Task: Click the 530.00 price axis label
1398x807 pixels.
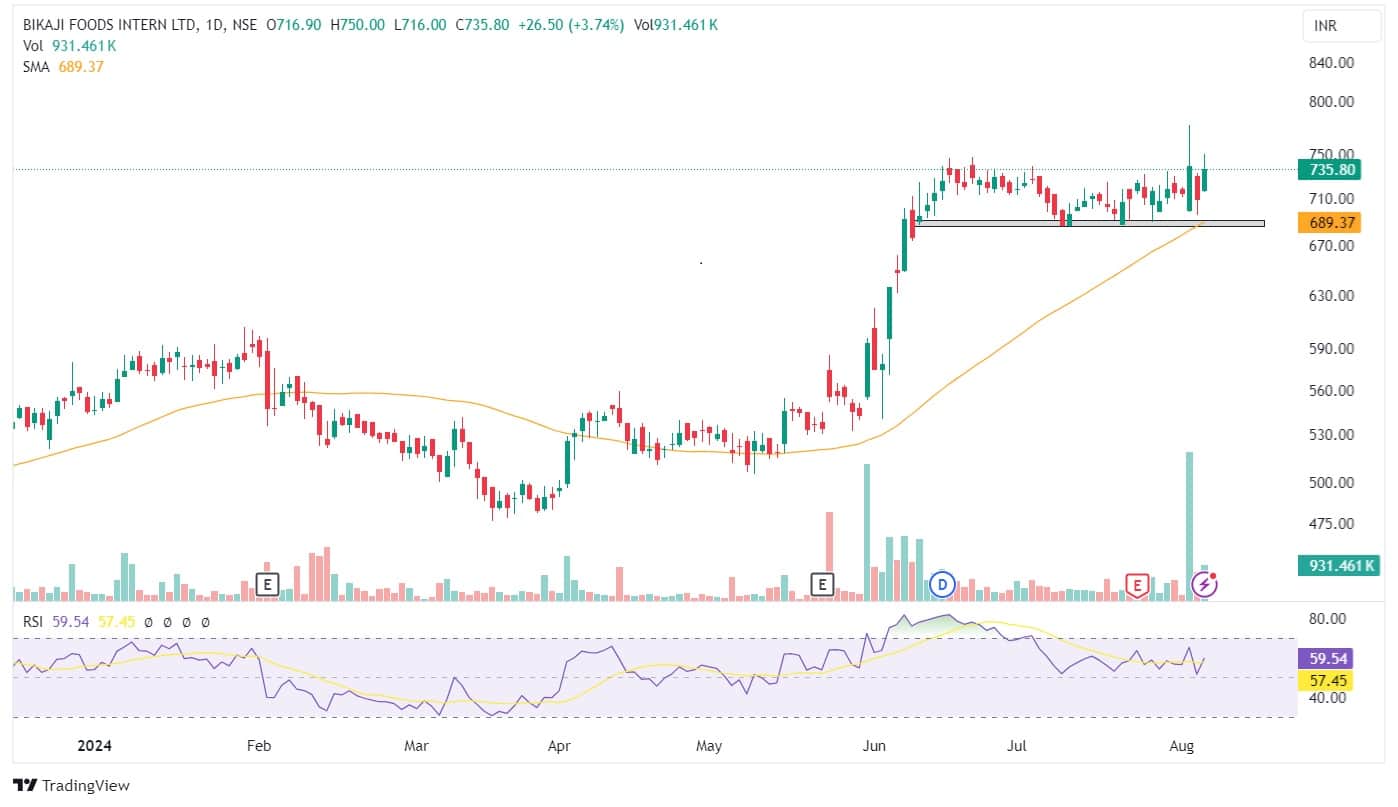Action: tap(1331, 434)
